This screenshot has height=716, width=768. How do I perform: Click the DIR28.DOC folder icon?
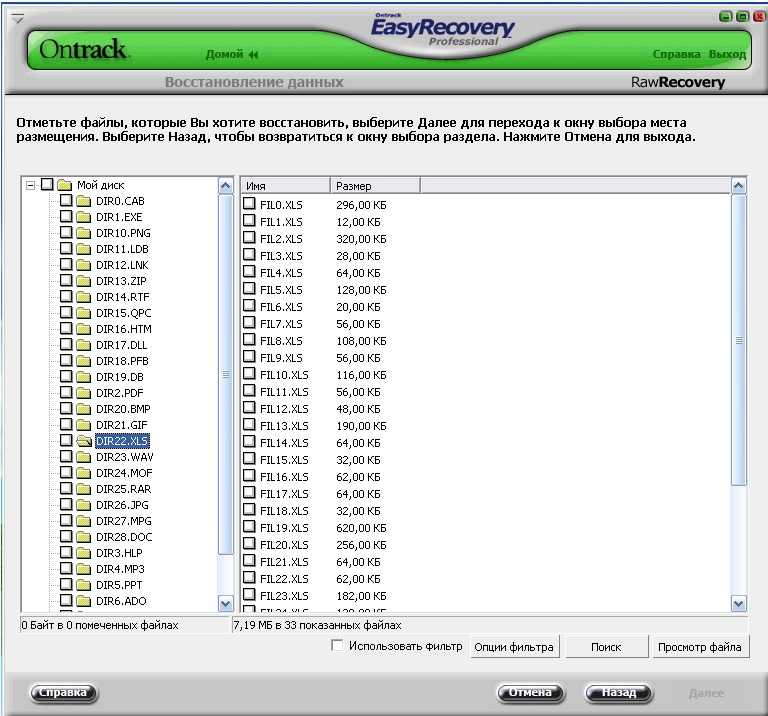(84, 537)
